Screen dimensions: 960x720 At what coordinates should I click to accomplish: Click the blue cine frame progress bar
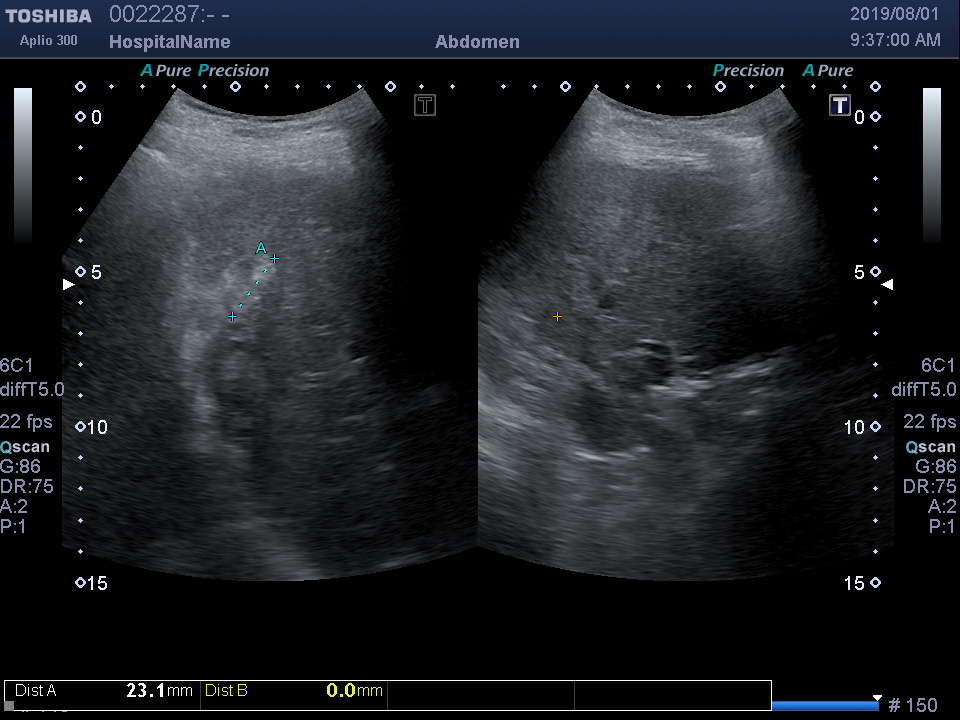click(x=824, y=706)
